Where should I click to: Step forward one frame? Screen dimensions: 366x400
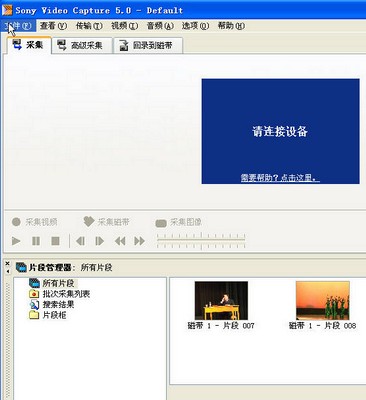click(99, 241)
